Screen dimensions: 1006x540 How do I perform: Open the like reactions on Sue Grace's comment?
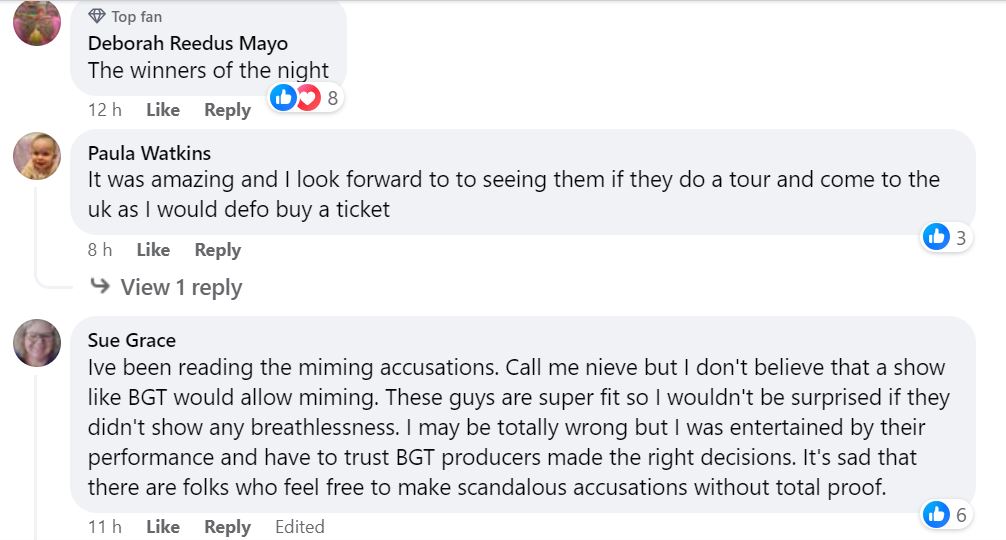click(x=937, y=514)
